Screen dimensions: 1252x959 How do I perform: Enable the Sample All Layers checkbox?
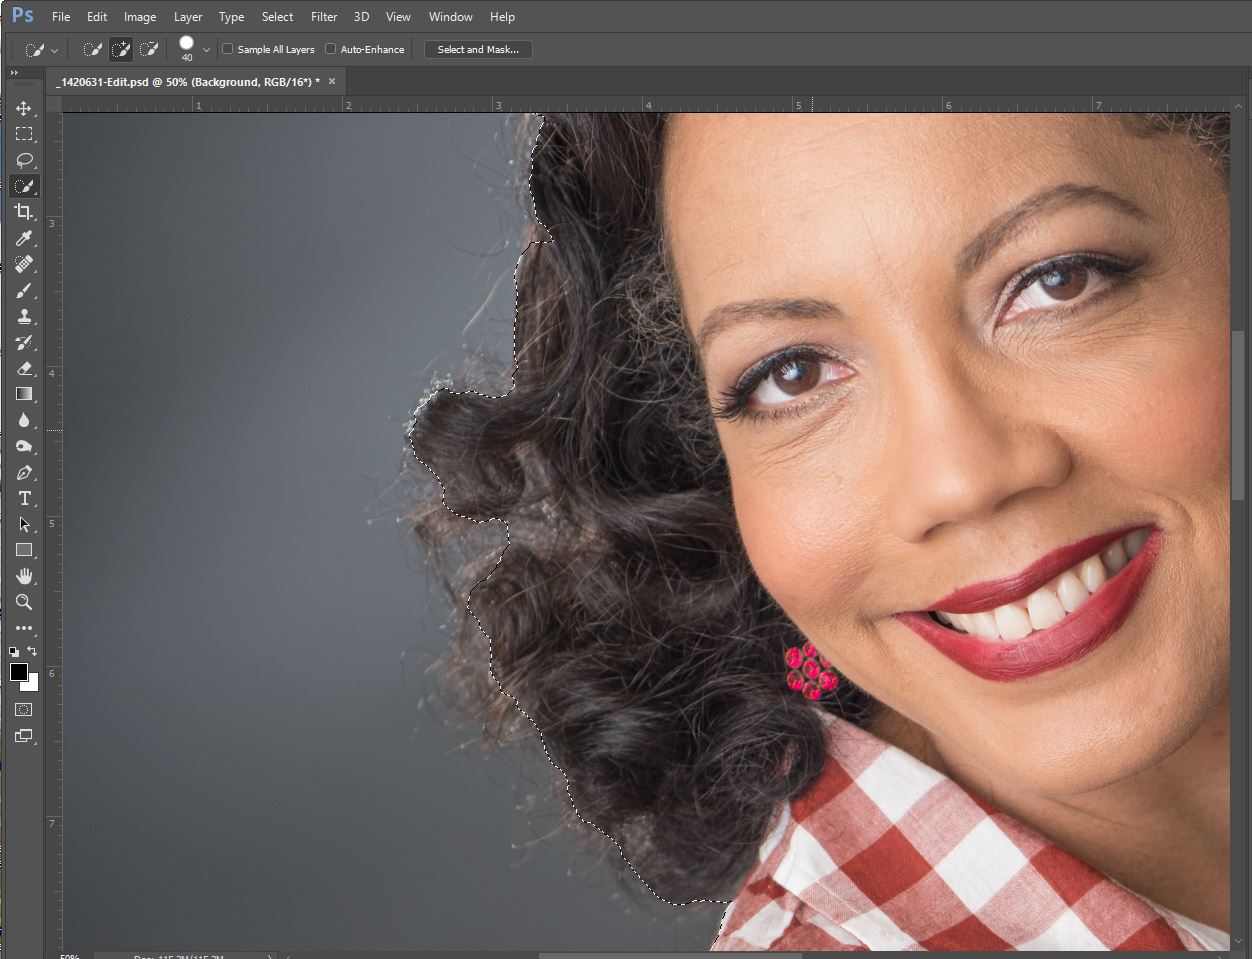[x=227, y=48]
